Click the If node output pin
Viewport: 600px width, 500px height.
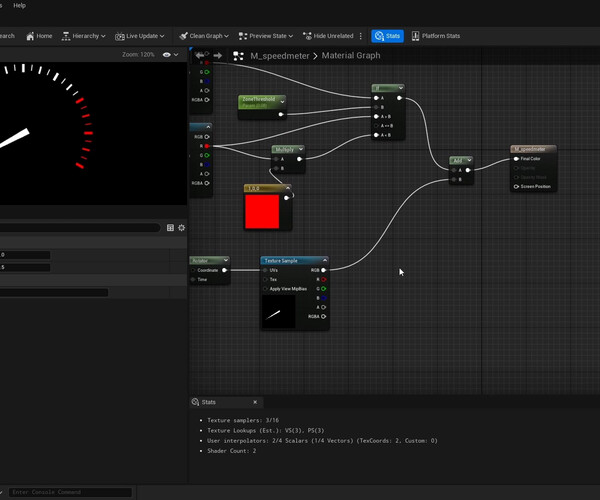(x=399, y=98)
